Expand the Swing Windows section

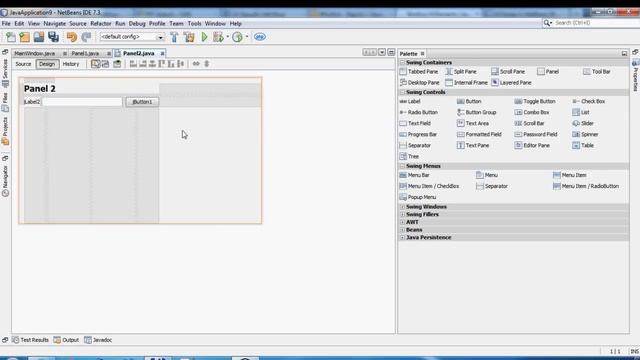[402, 207]
